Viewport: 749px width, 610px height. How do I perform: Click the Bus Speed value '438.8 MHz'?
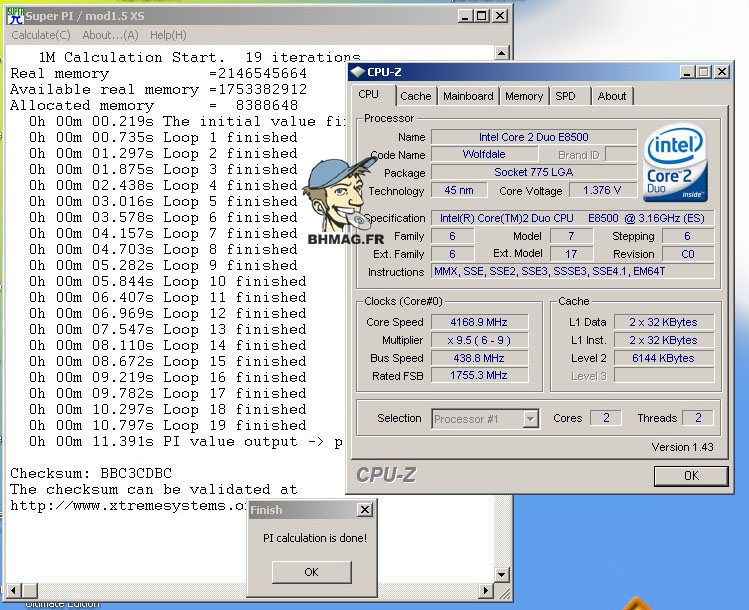tap(480, 358)
